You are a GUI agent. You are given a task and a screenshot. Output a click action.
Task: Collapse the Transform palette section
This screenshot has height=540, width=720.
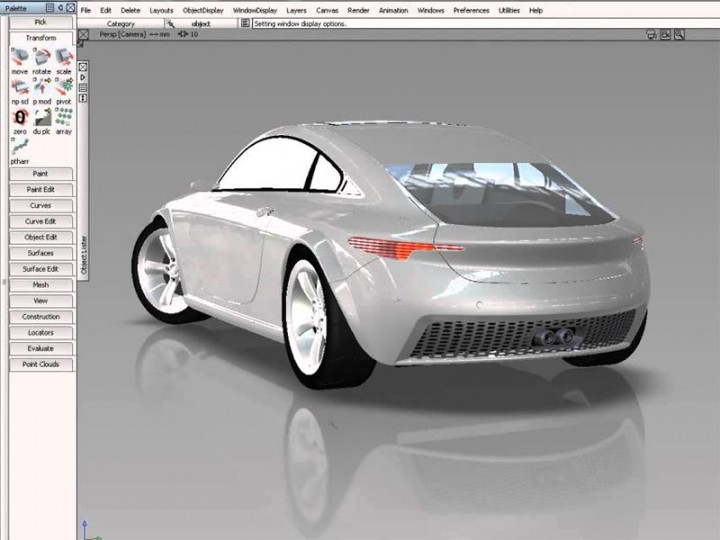[41, 38]
